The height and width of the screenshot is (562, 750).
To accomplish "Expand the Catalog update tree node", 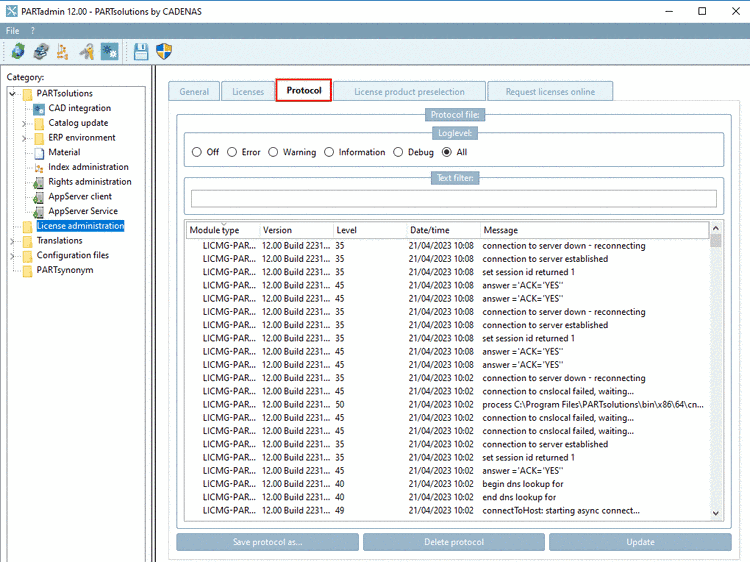I will pos(24,123).
